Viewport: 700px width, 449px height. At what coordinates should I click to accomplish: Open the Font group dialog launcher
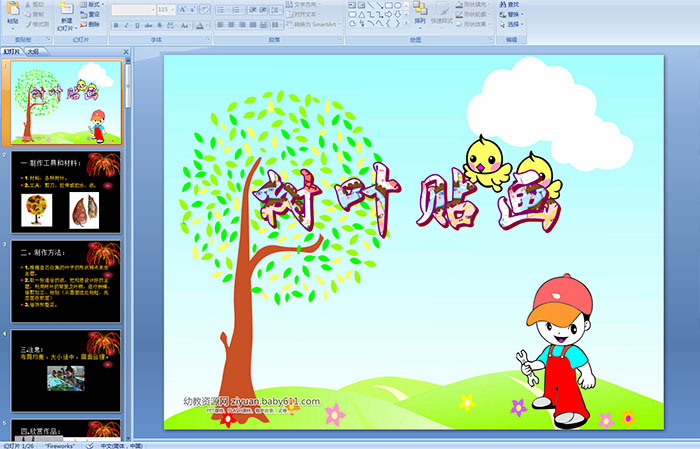pyautogui.click(x=208, y=39)
